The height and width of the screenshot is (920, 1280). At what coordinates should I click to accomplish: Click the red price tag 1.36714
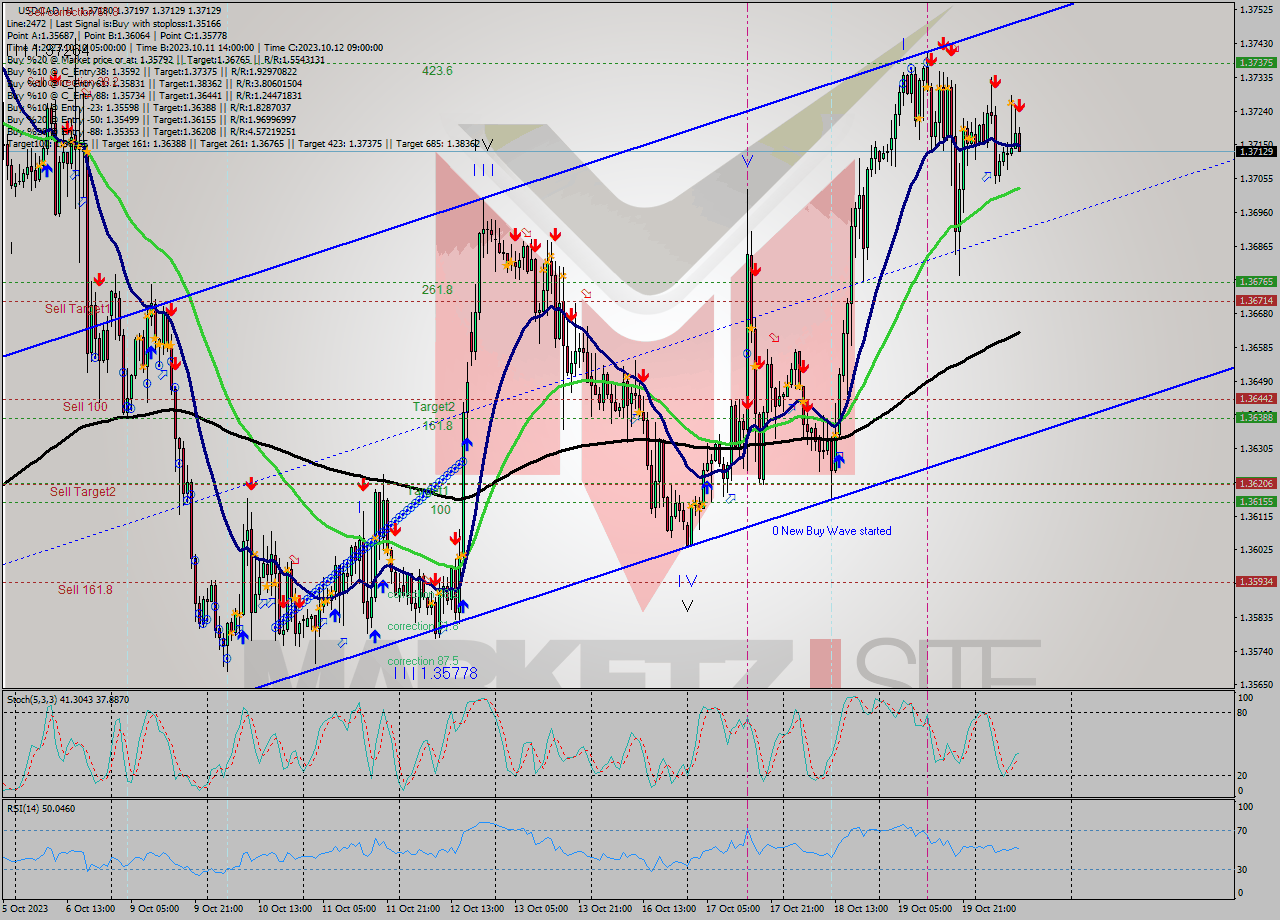pos(1256,300)
